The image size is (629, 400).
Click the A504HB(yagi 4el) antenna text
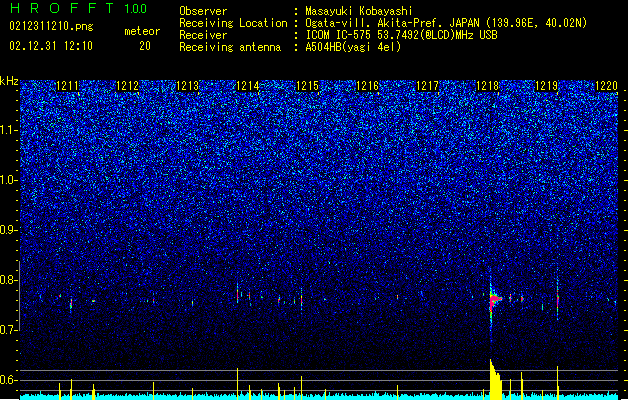pyautogui.click(x=353, y=47)
